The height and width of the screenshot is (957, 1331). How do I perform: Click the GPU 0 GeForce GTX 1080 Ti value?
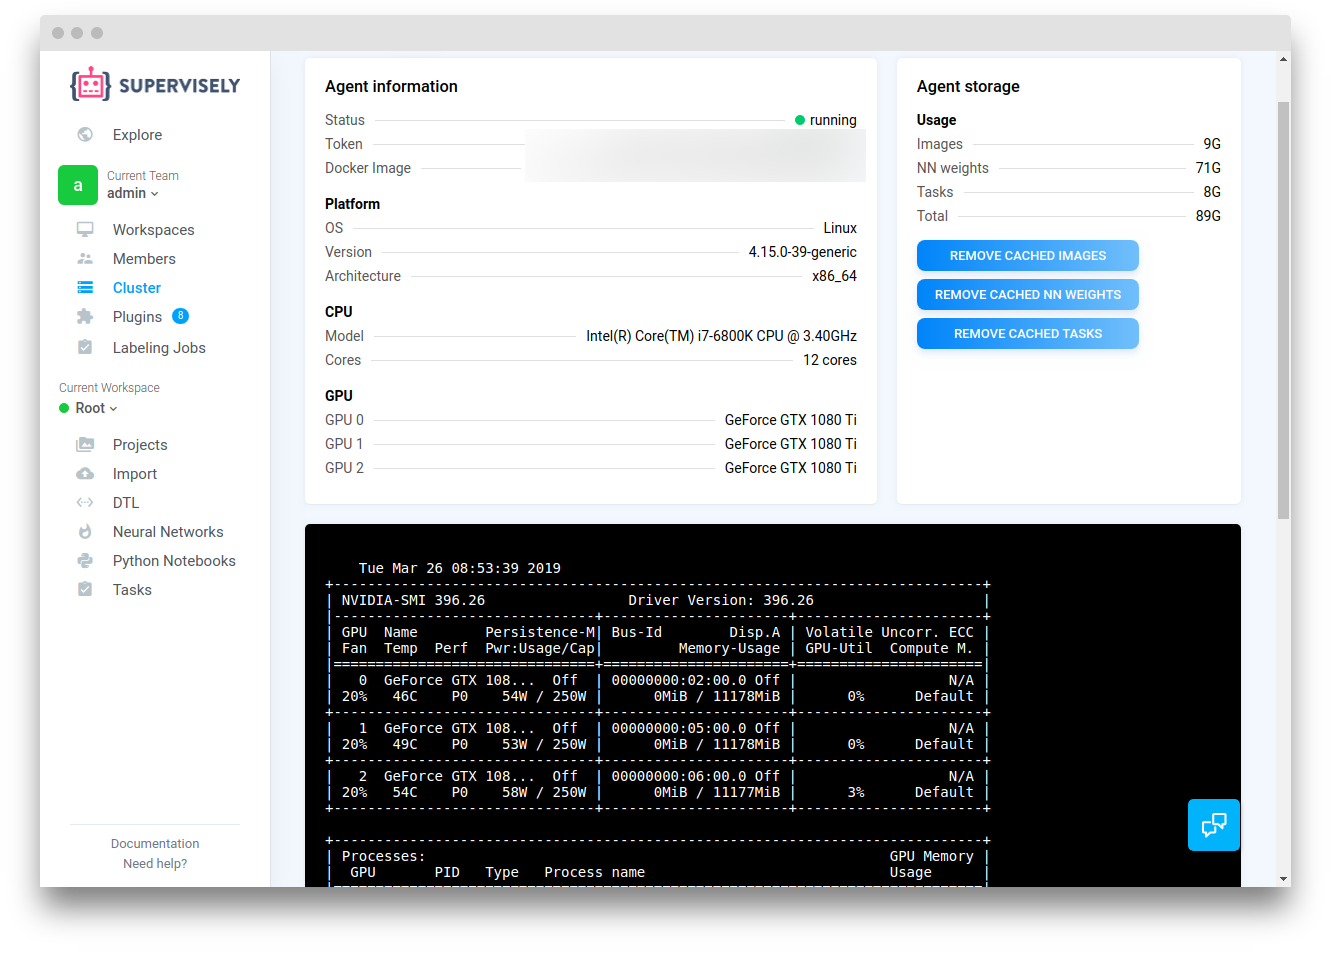[x=790, y=420]
